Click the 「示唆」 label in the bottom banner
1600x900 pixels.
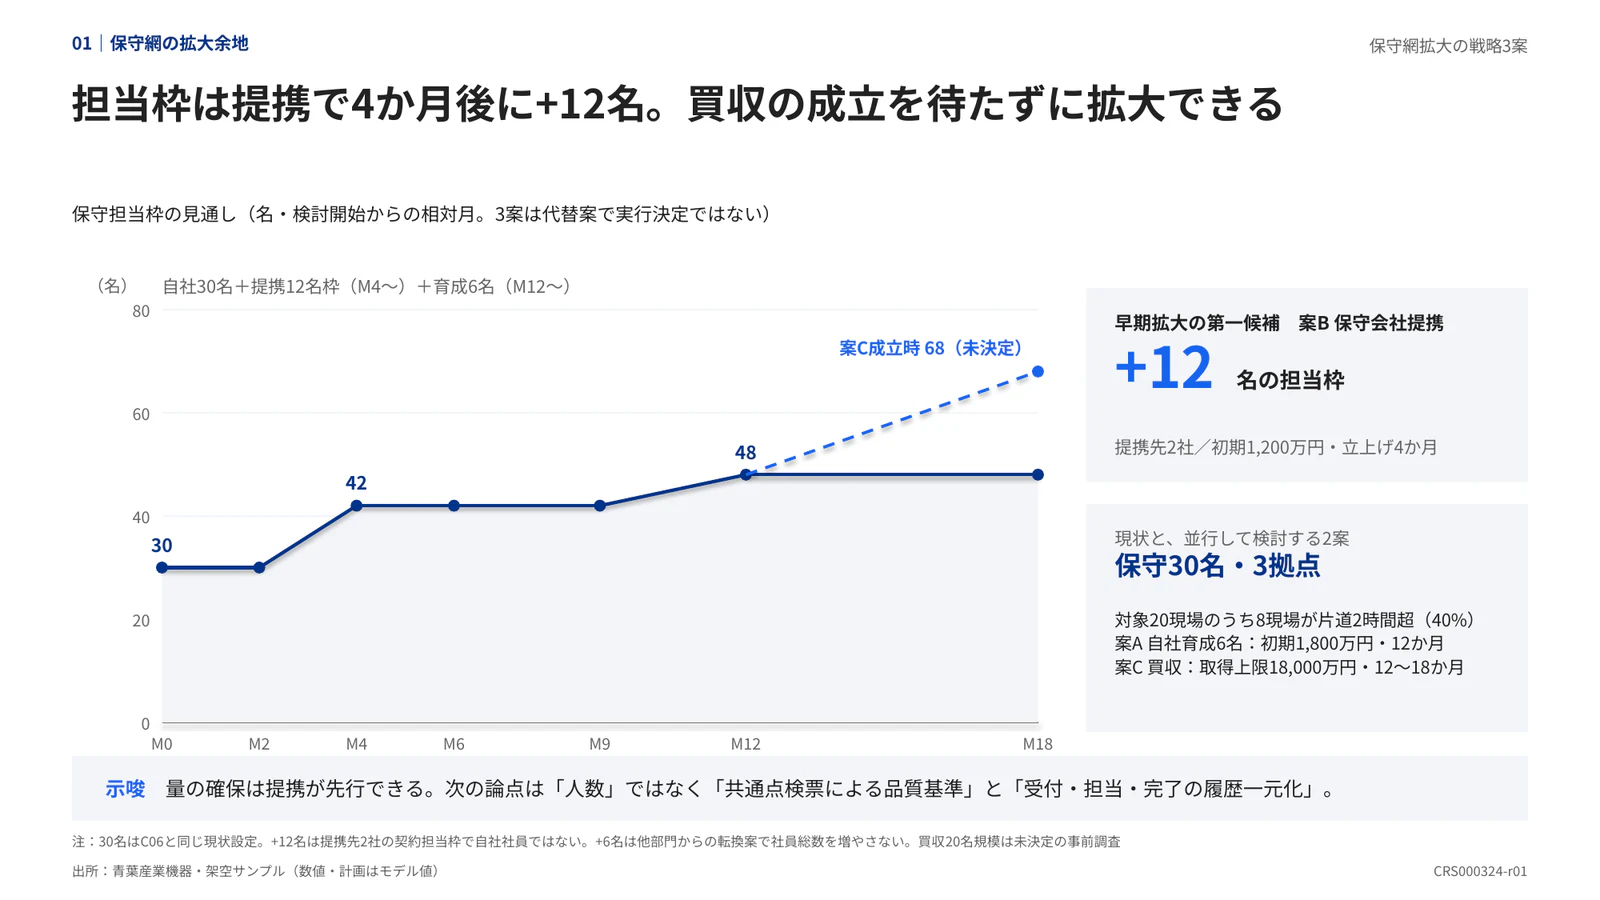pyautogui.click(x=125, y=789)
